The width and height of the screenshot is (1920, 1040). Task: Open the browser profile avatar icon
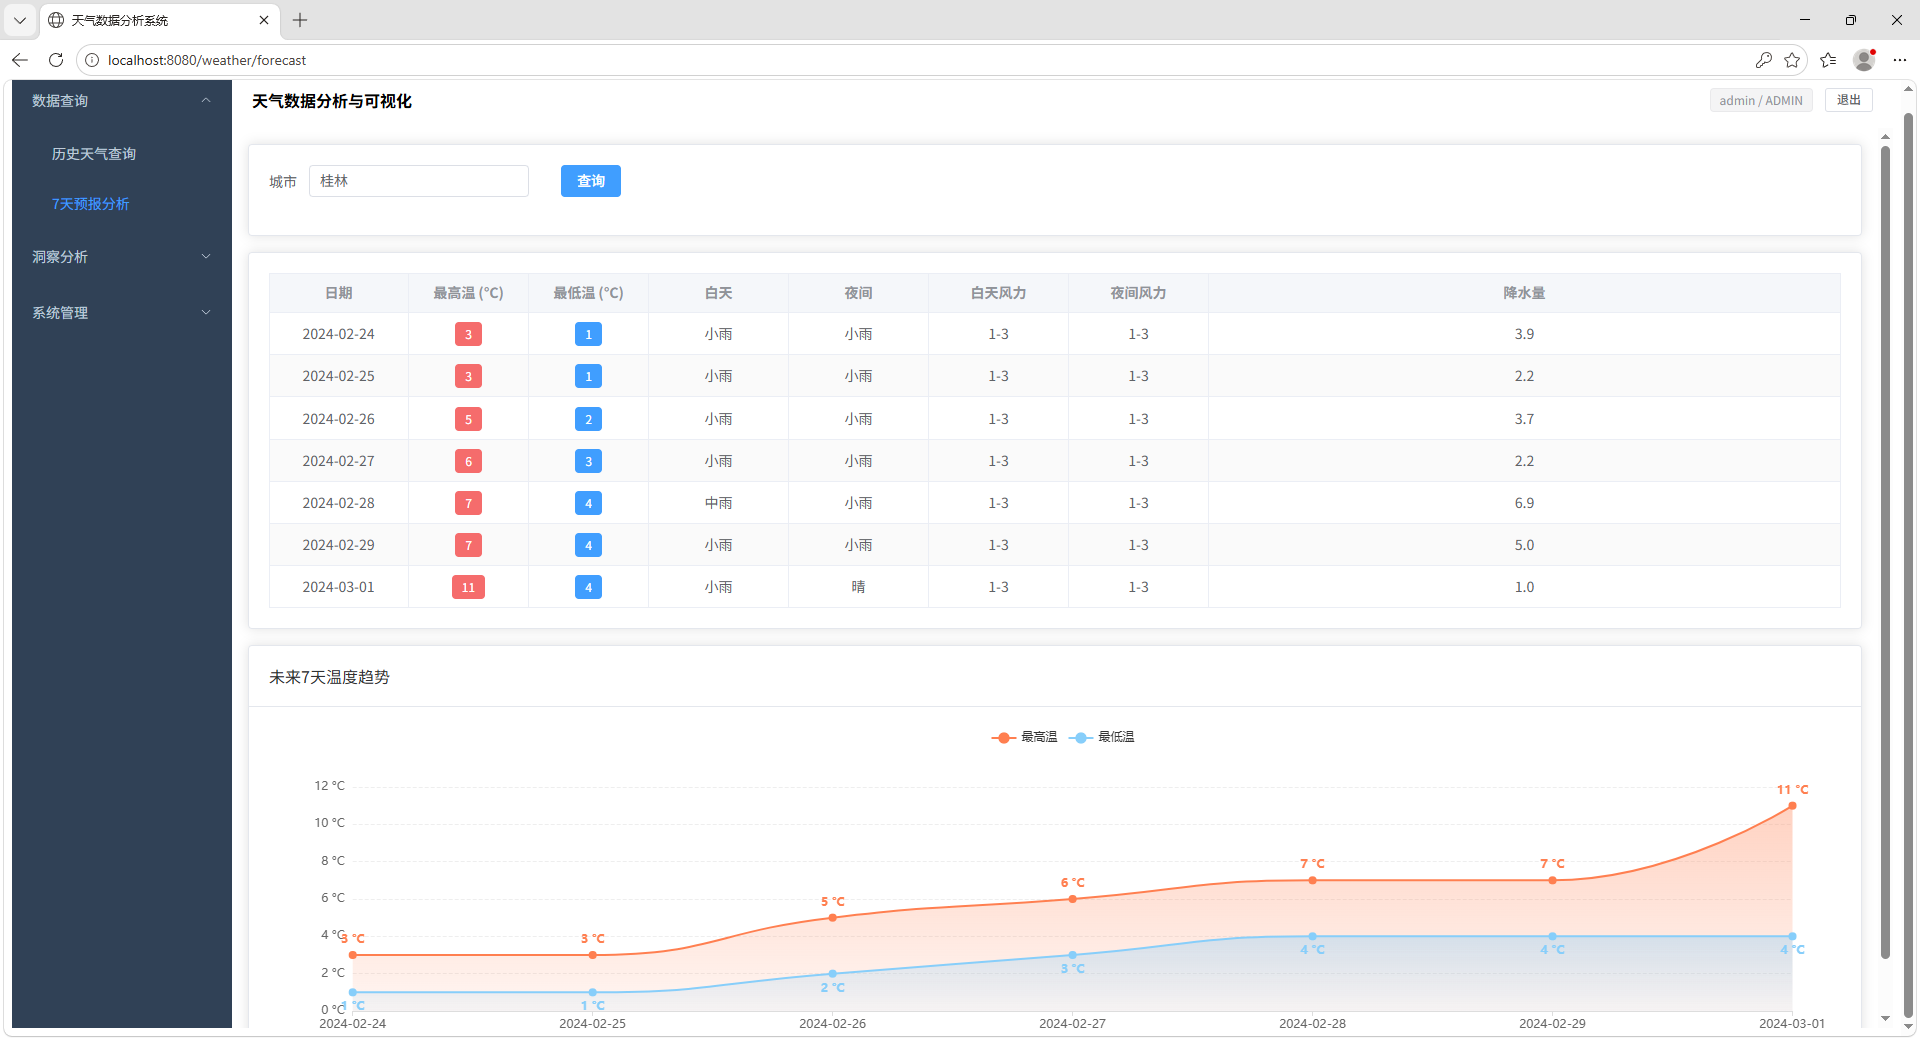coord(1864,60)
